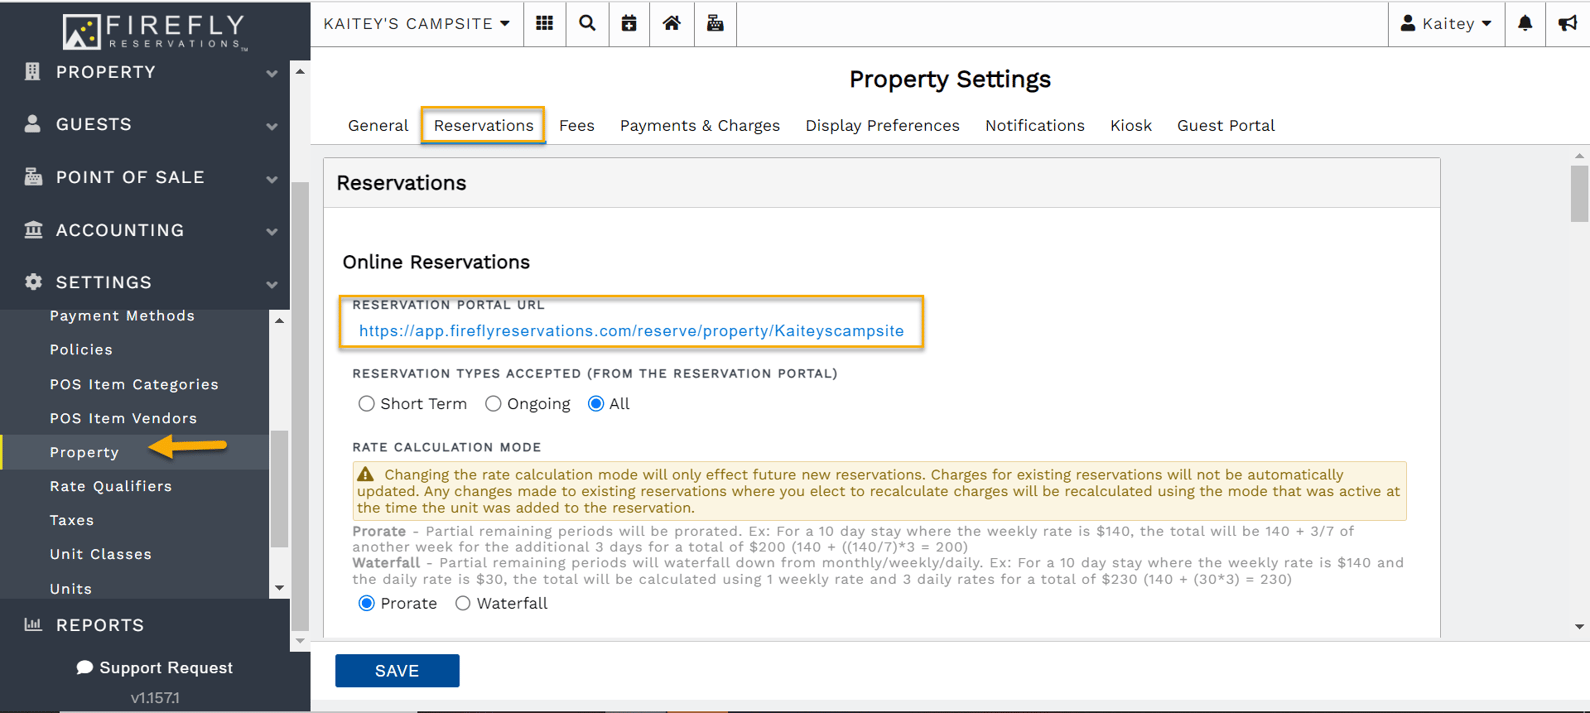Expand the Accounting sidebar section
Viewport: 1590px width, 713px height.
click(150, 230)
